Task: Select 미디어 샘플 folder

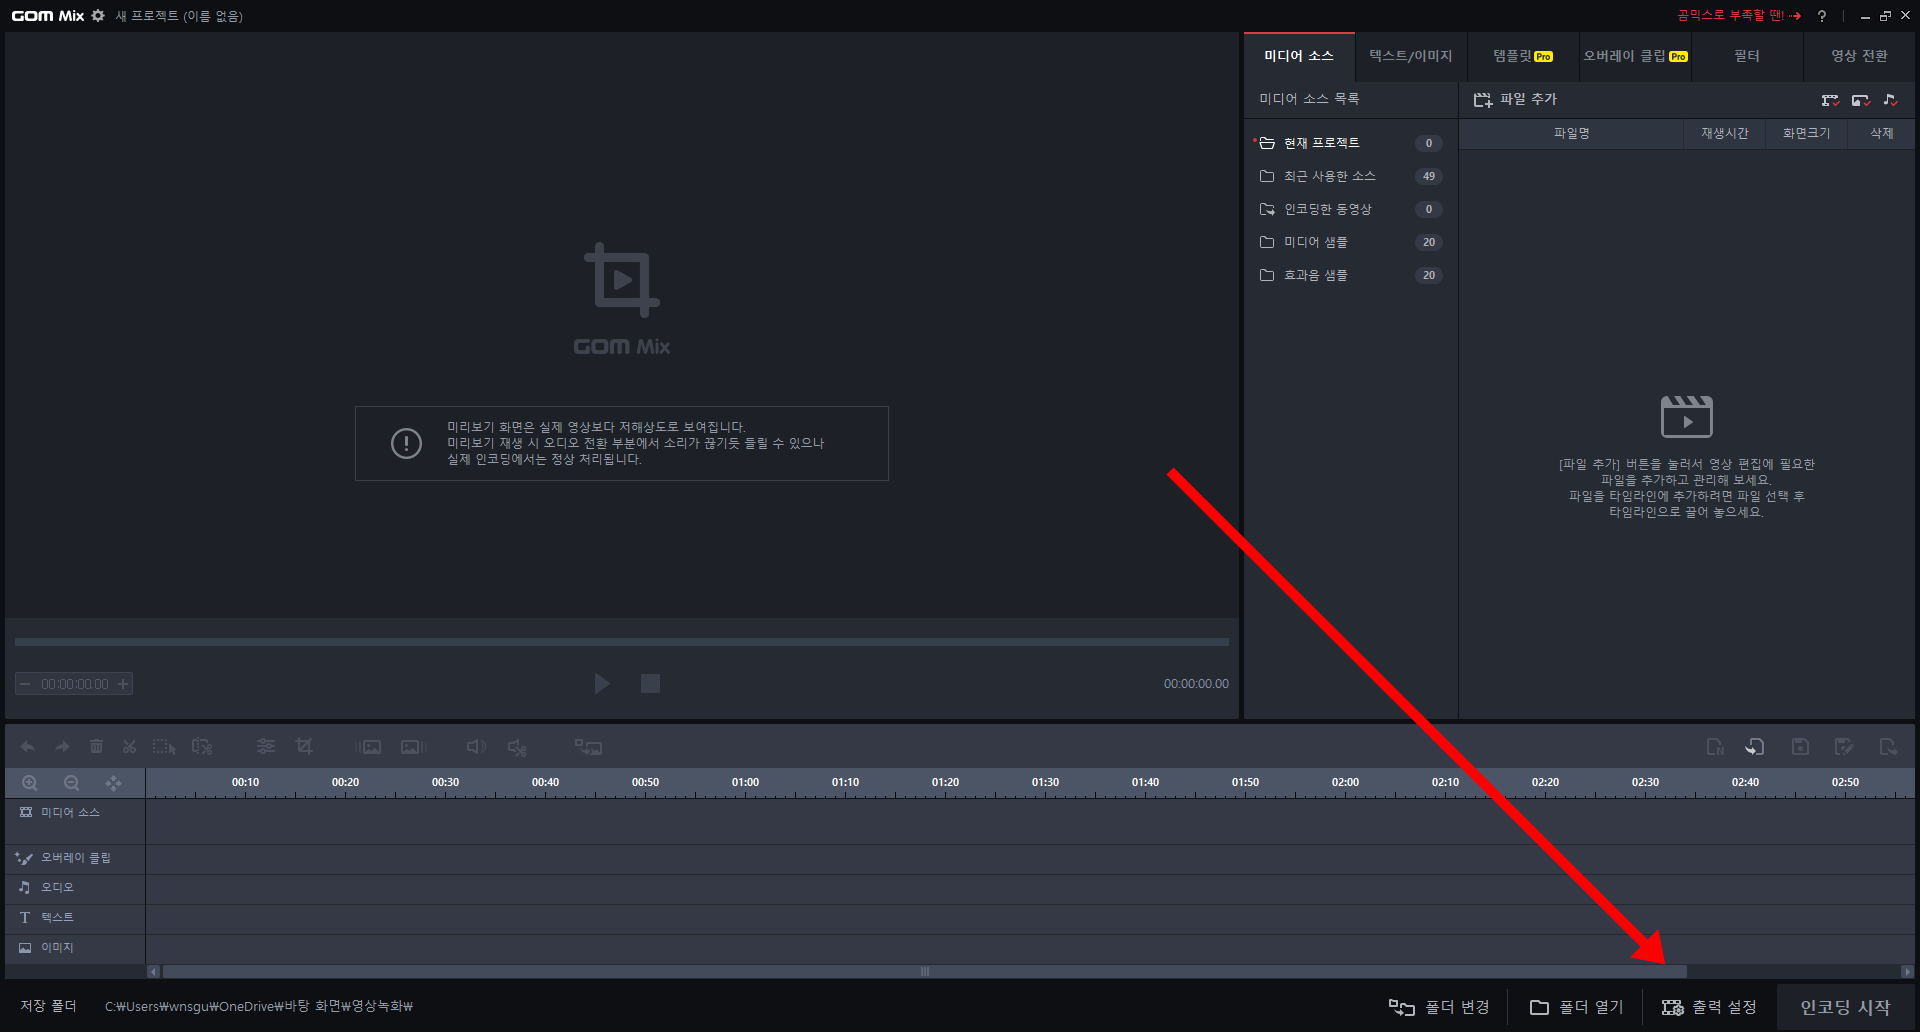Action: [x=1350, y=242]
